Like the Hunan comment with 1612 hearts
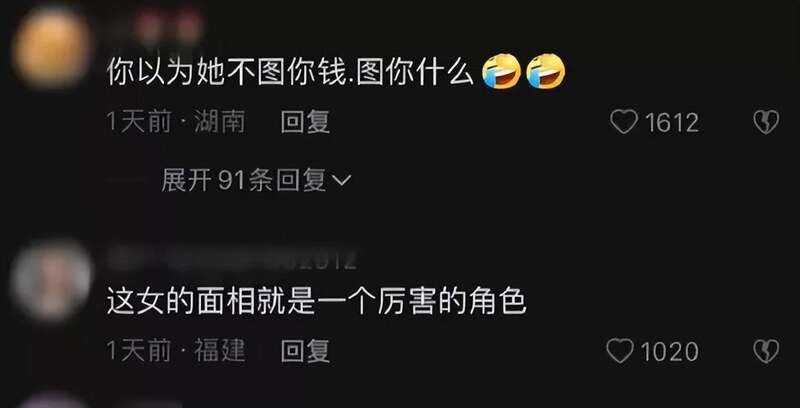800x408 pixels. tap(624, 122)
